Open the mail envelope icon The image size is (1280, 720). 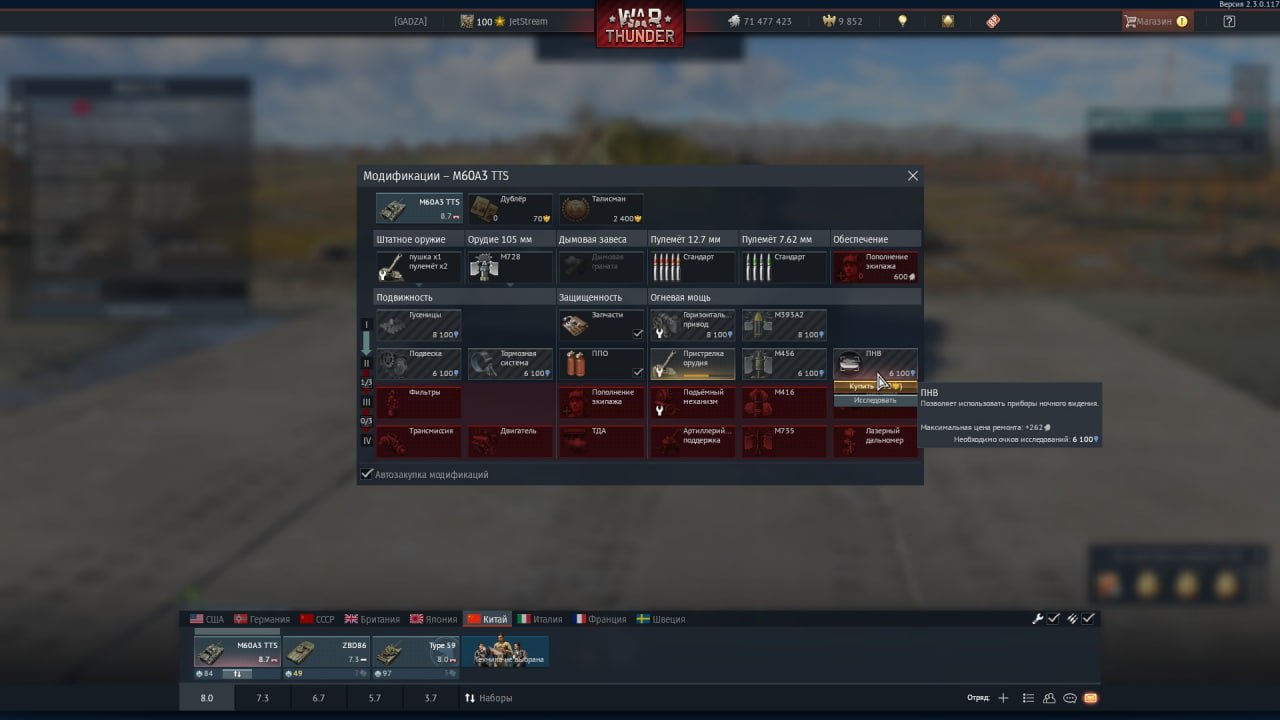pyautogui.click(x=1090, y=698)
